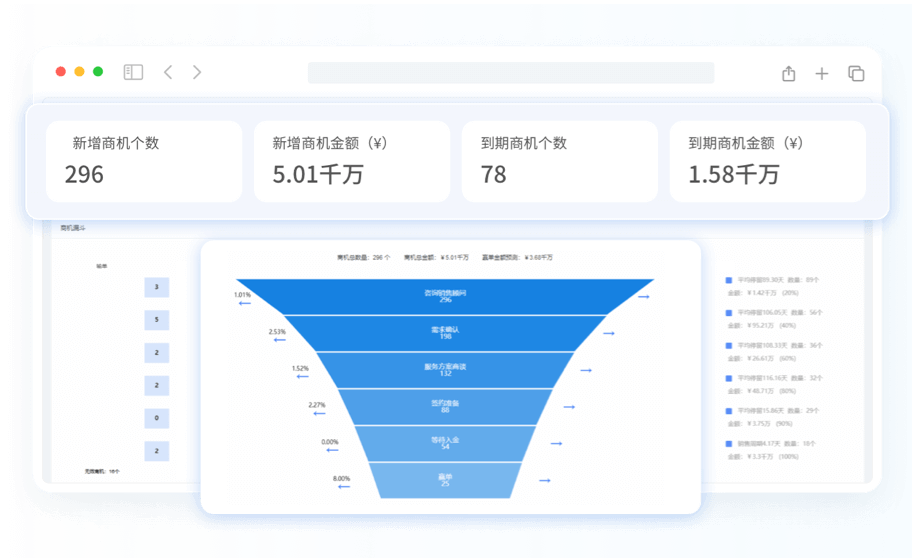Open the 到期商机个数 card showing 78
This screenshot has height=560, width=912.
tap(559, 161)
